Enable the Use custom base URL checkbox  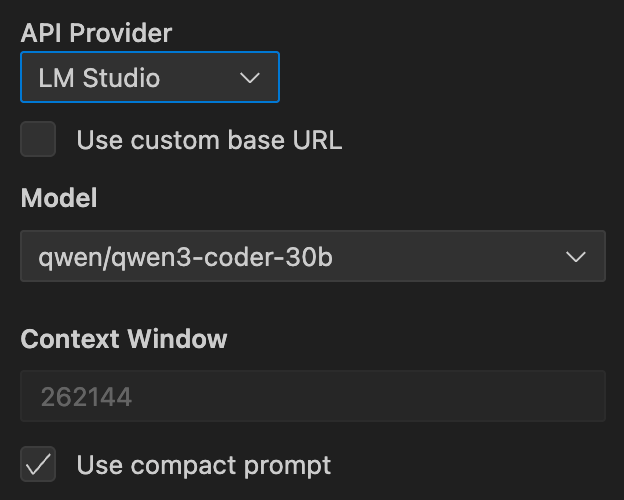tap(39, 140)
